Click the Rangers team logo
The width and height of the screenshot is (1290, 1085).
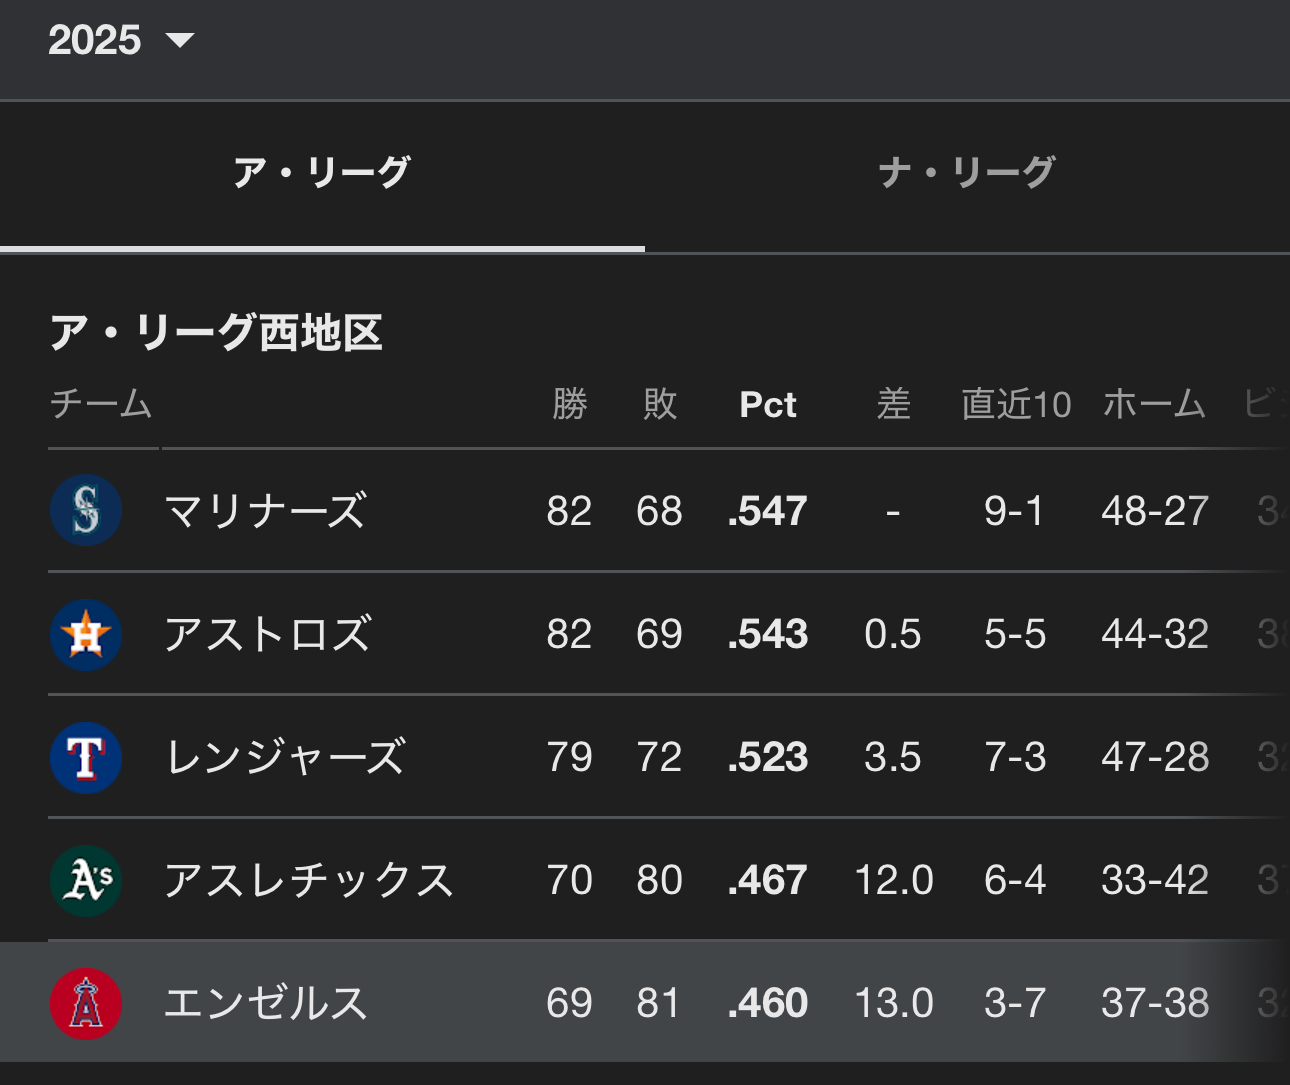point(86,757)
